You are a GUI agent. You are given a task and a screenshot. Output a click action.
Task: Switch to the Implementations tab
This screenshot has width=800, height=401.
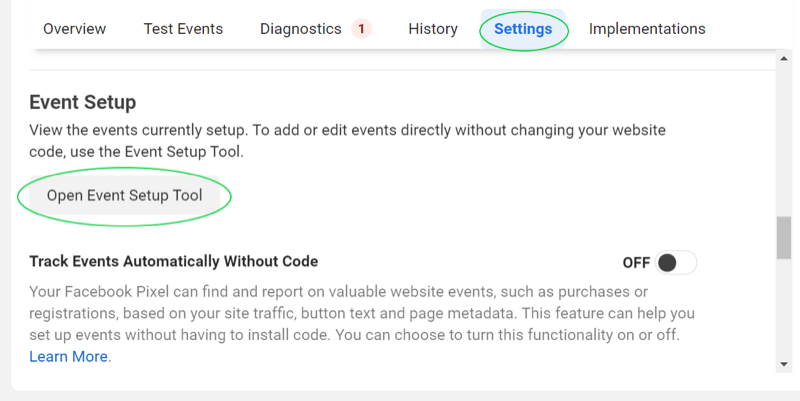647,29
